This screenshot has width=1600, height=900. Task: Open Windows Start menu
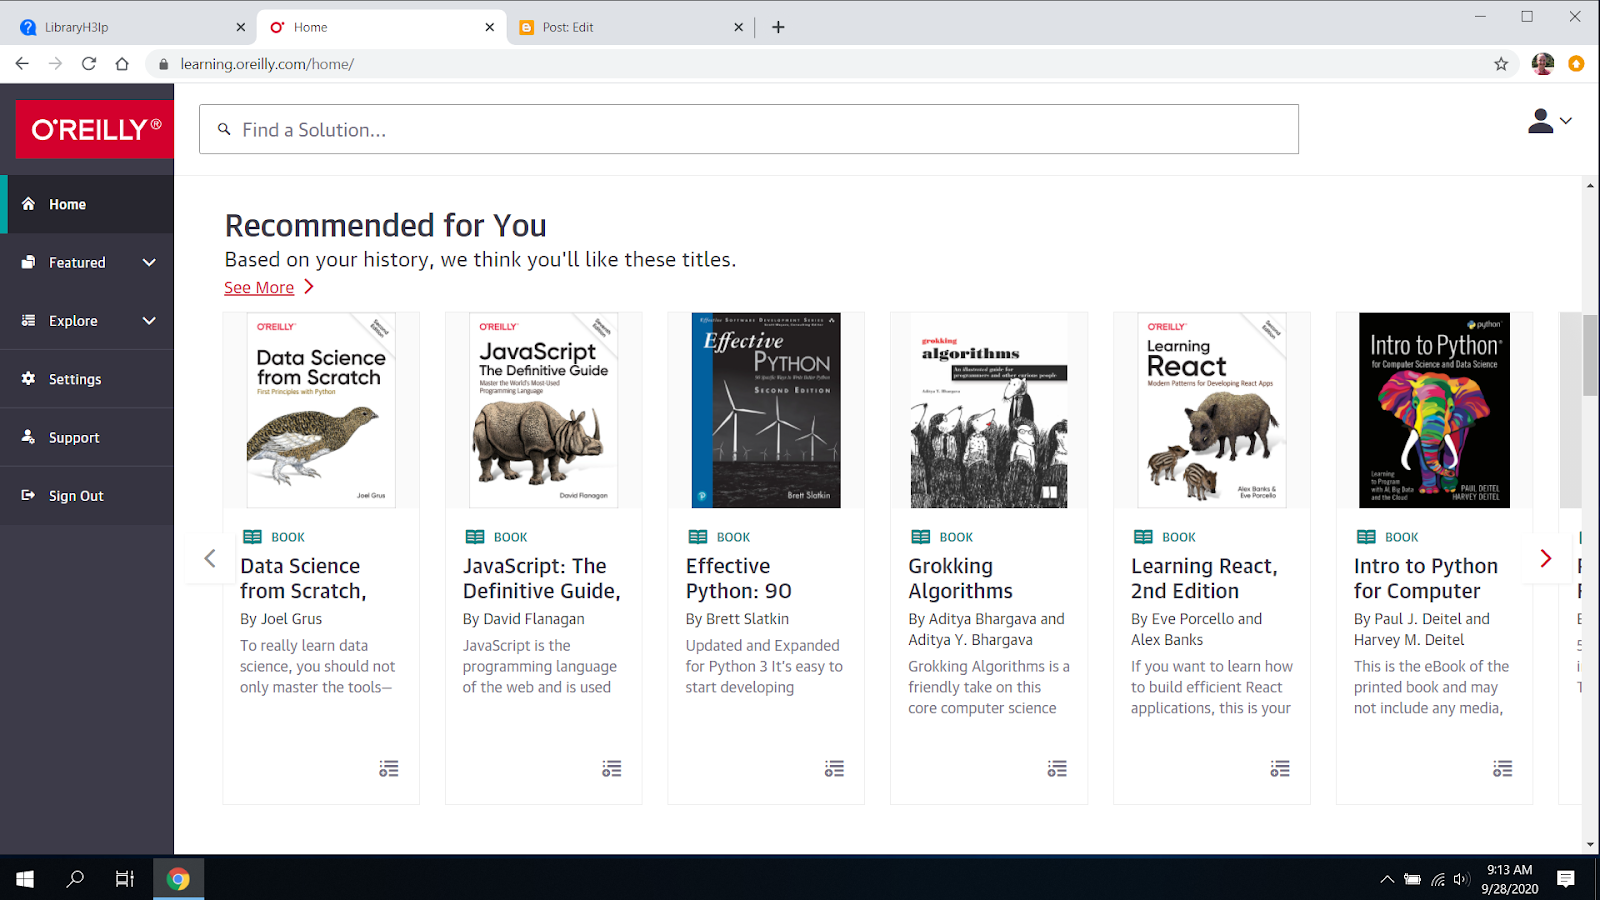tap(25, 879)
